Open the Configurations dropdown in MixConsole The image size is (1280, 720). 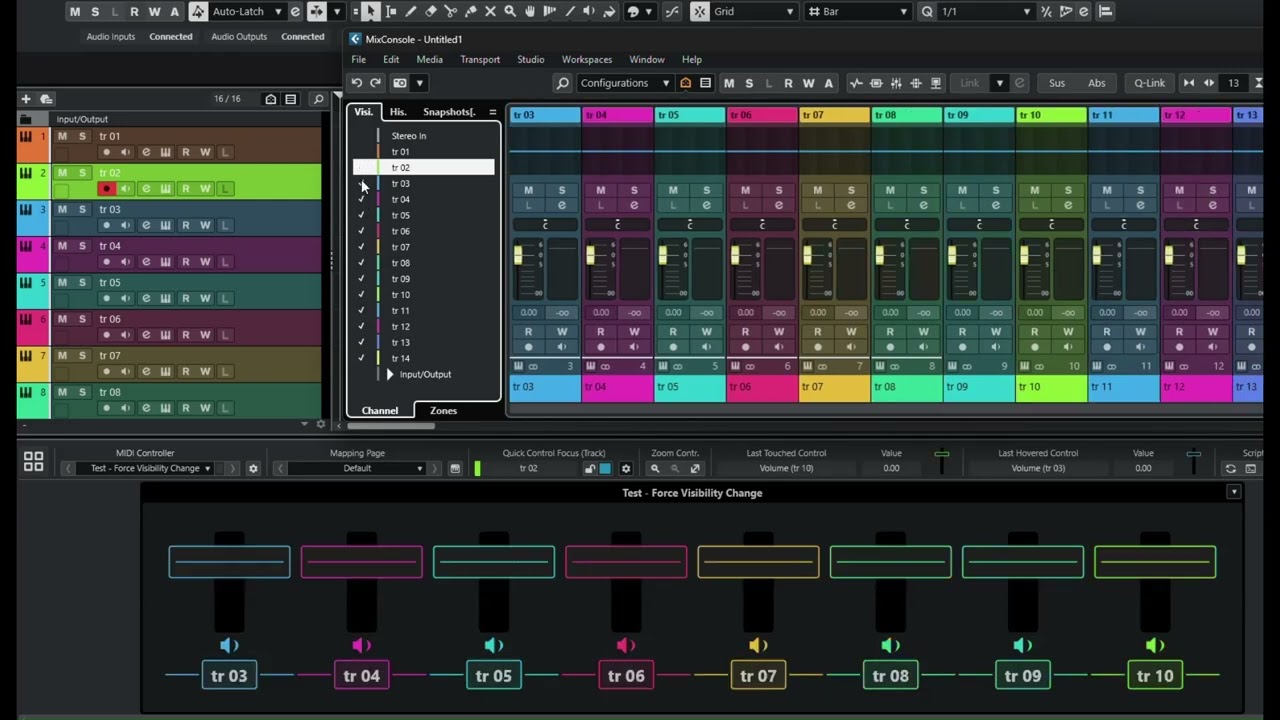point(626,83)
